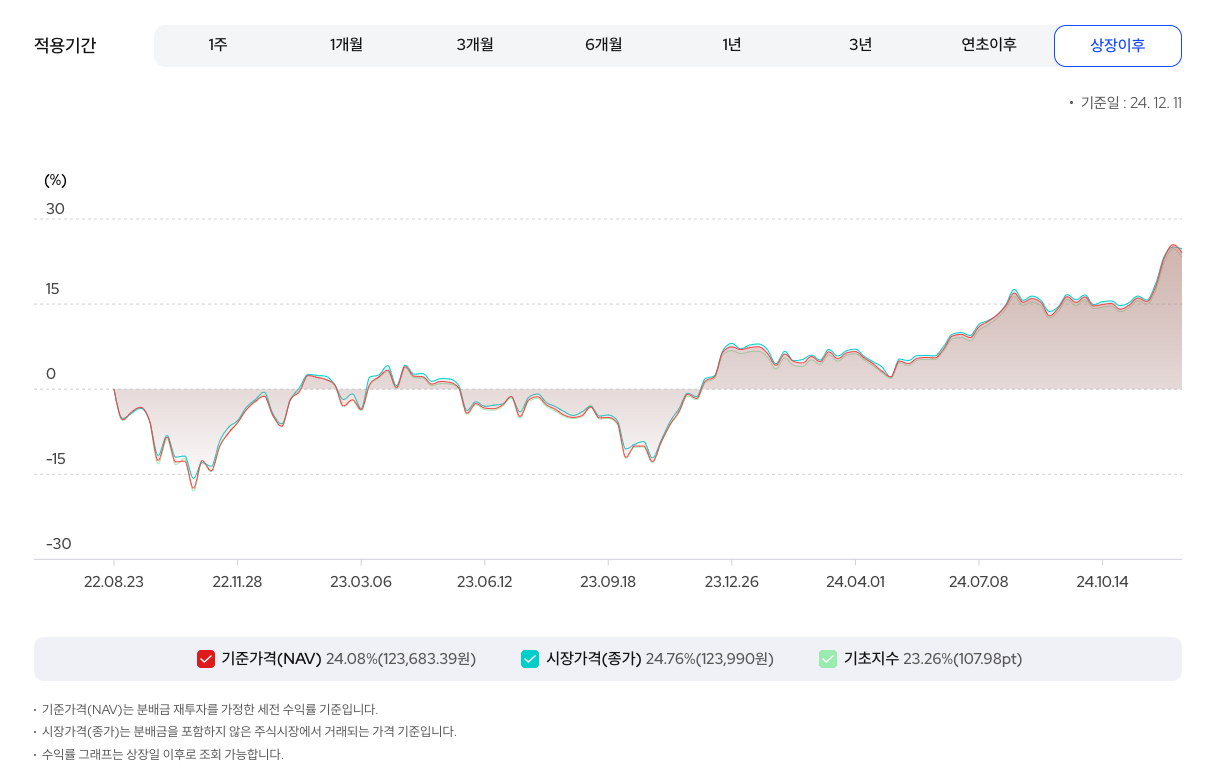The height and width of the screenshot is (773, 1208).
Task: Click the 22.08.23 x-axis date
Action: (x=114, y=582)
